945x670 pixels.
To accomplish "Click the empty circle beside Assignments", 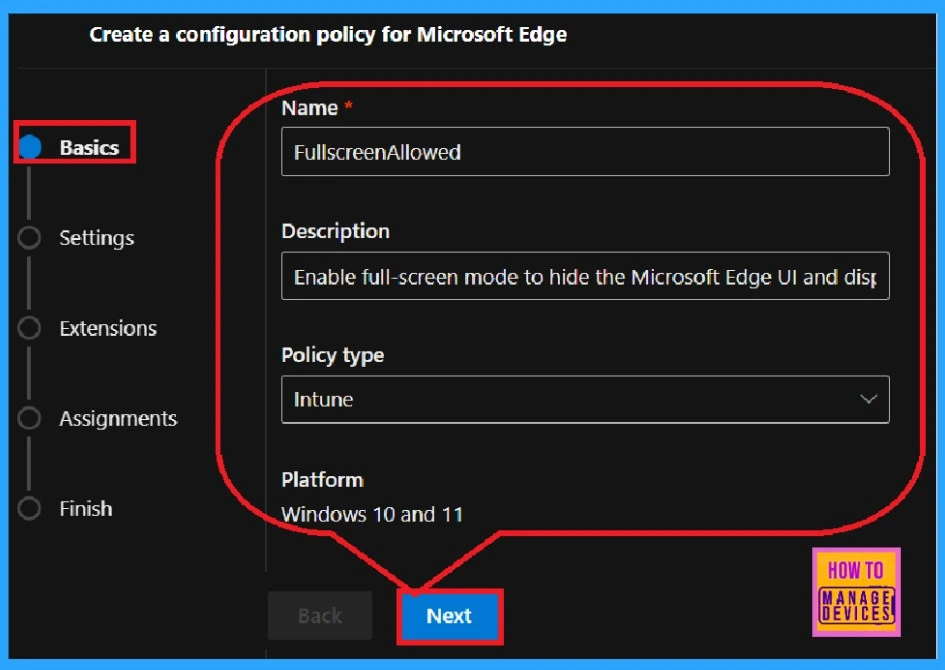I will 29,418.
